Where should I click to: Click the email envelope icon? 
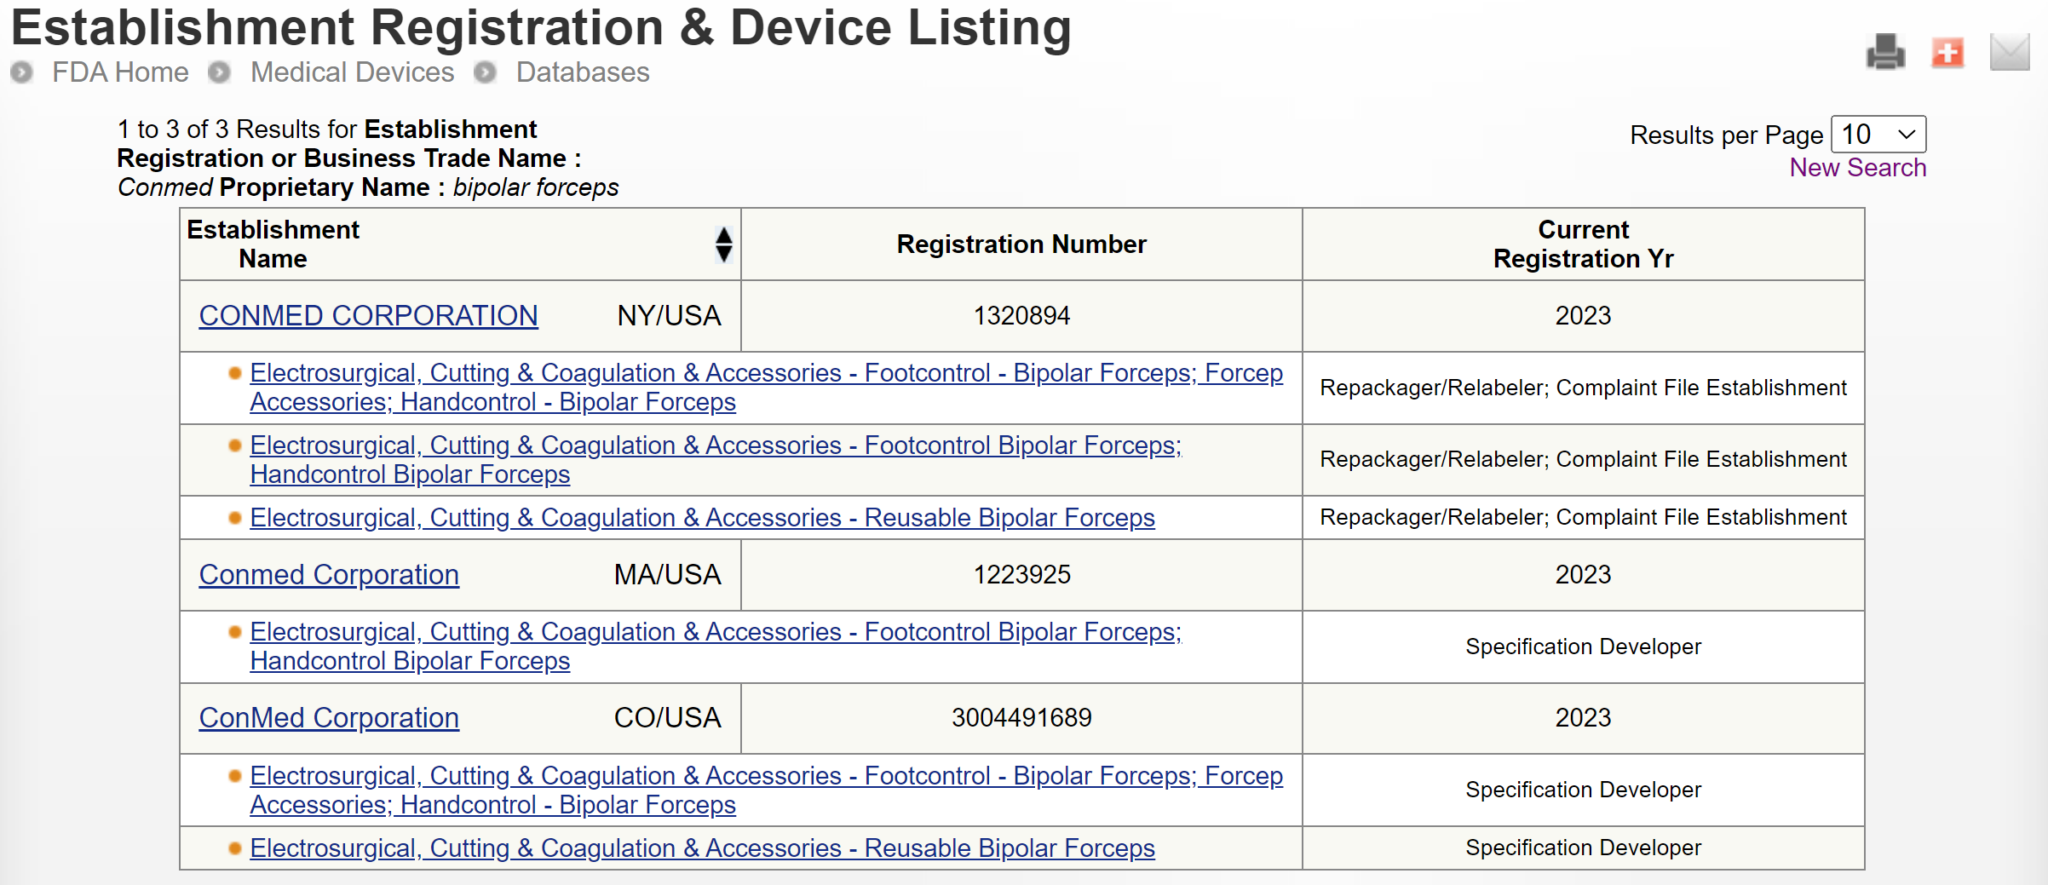[x=2011, y=54]
